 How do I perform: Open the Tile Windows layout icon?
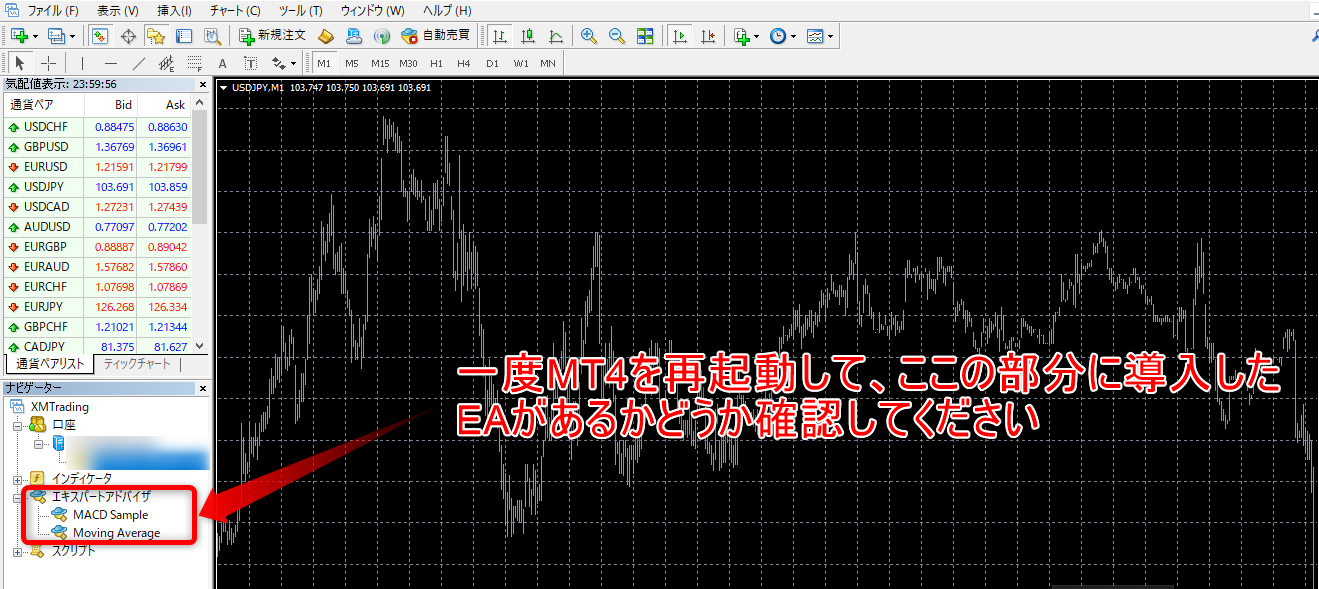click(645, 36)
